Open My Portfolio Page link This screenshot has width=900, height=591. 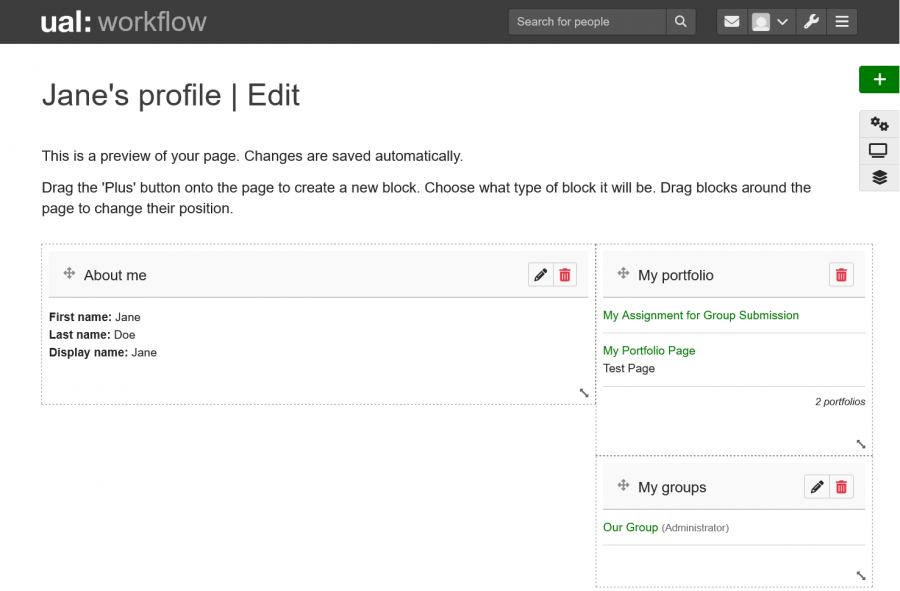648,350
